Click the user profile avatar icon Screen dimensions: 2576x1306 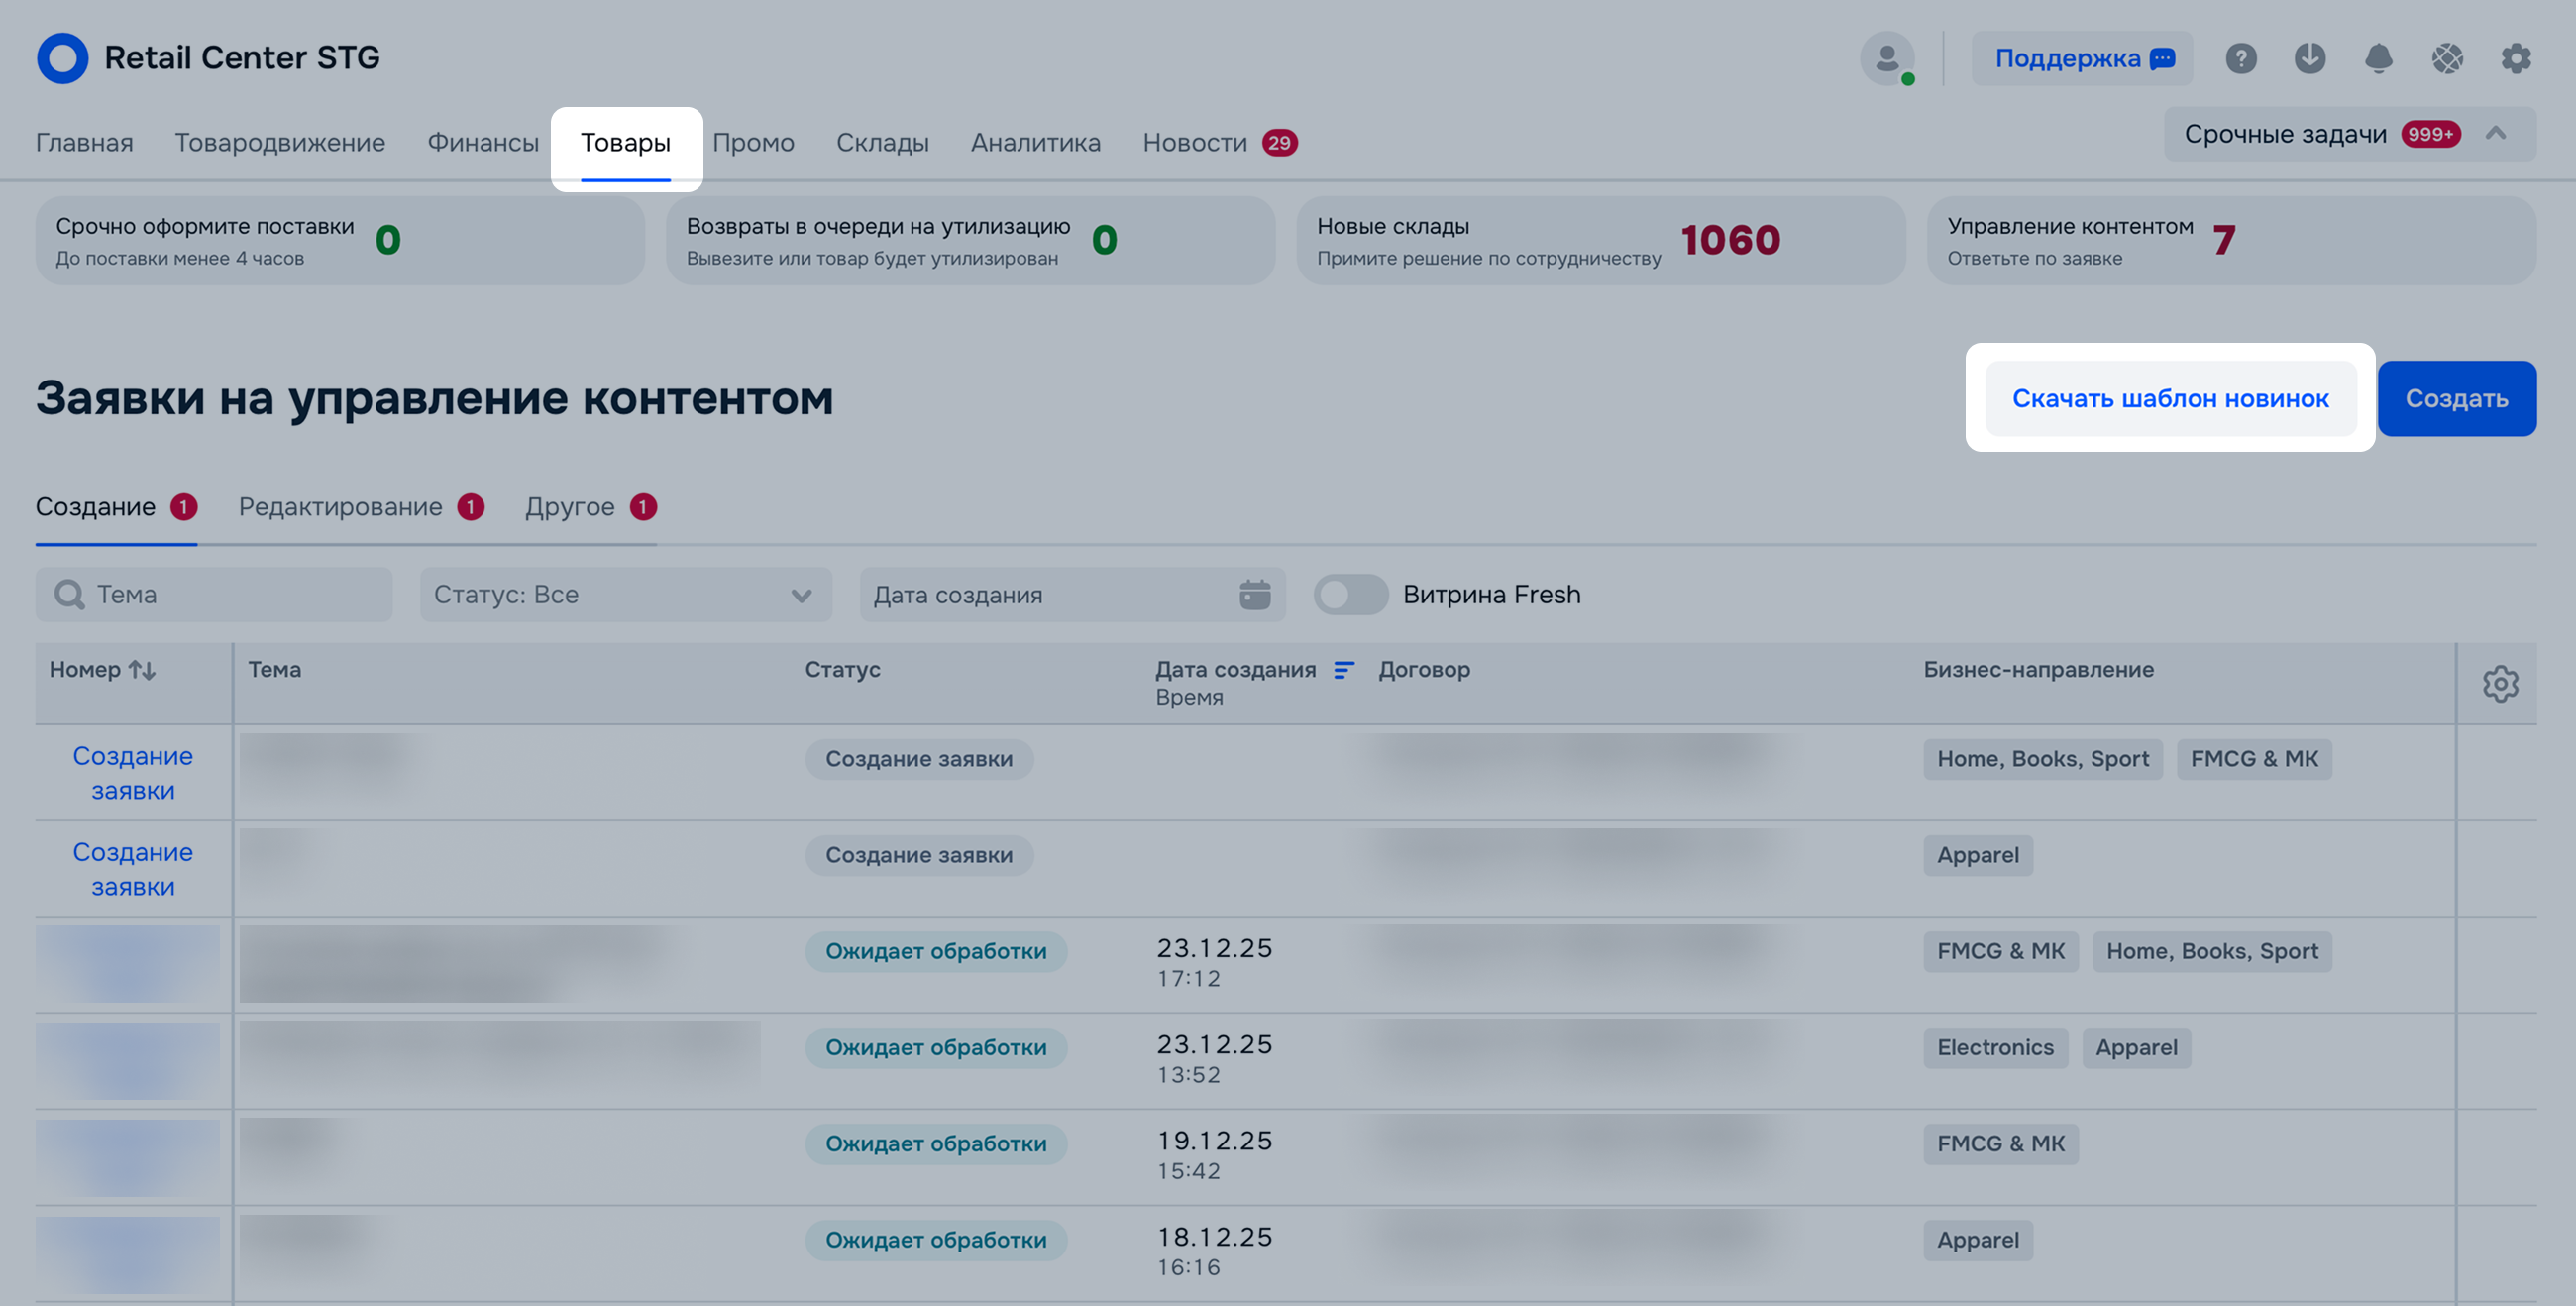coord(1886,58)
